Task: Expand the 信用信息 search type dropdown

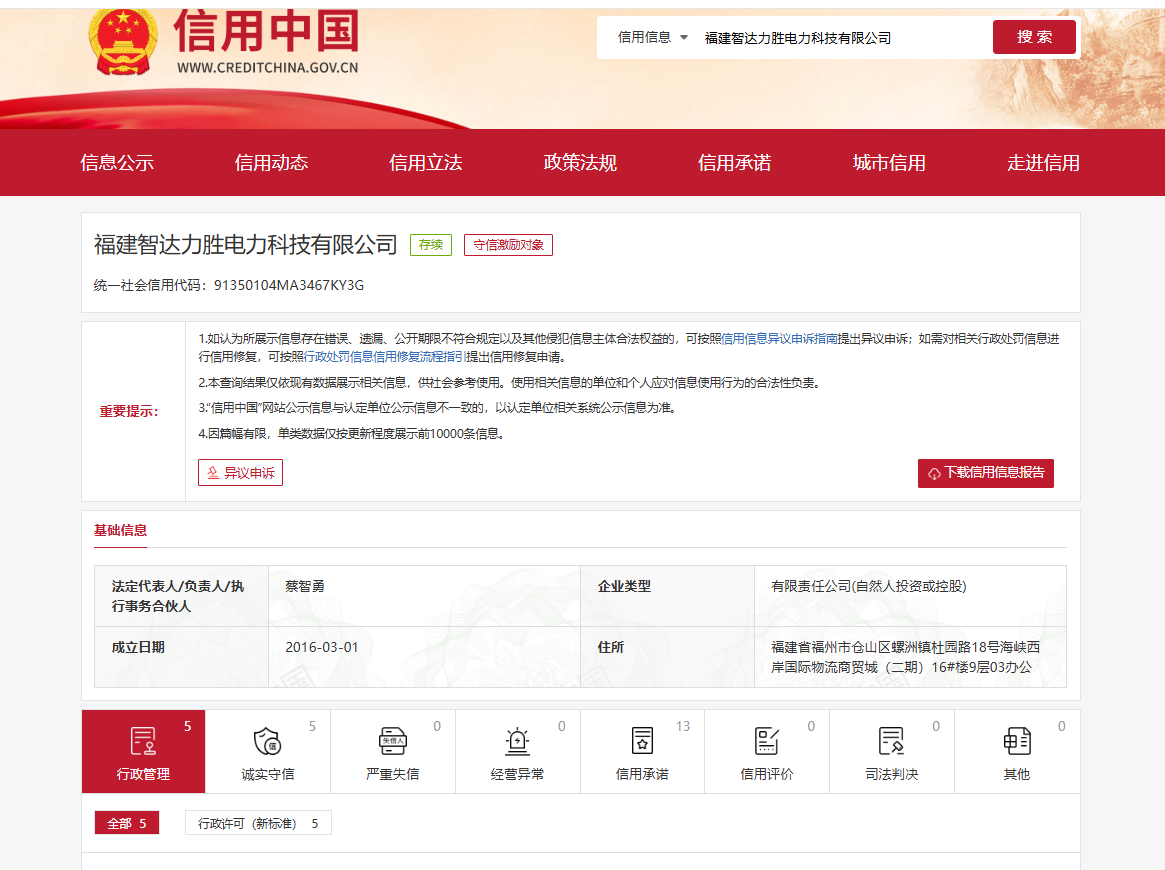Action: (x=653, y=38)
